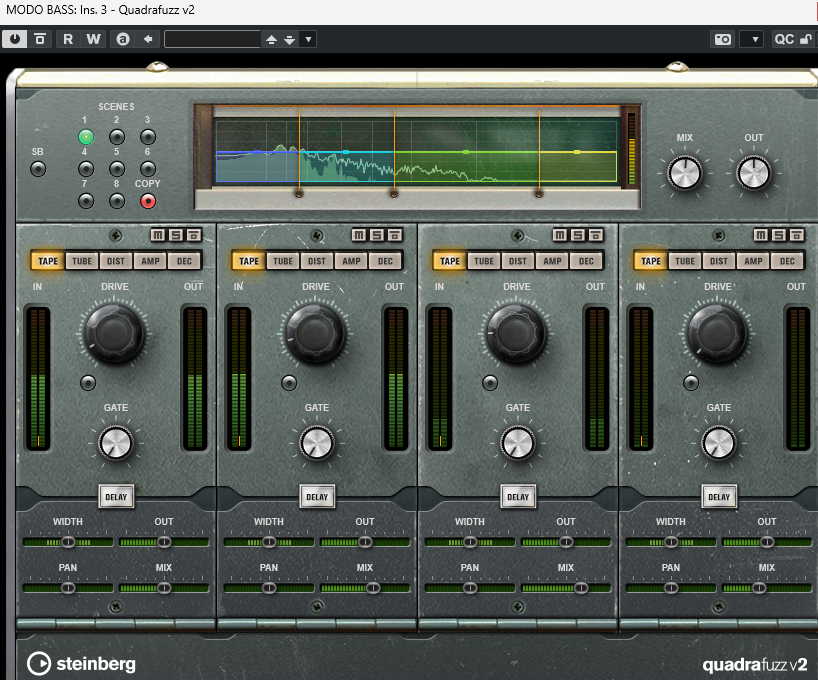Select the TAPE tab in band 1
Viewport: 818px width, 680px height.
(x=48, y=261)
